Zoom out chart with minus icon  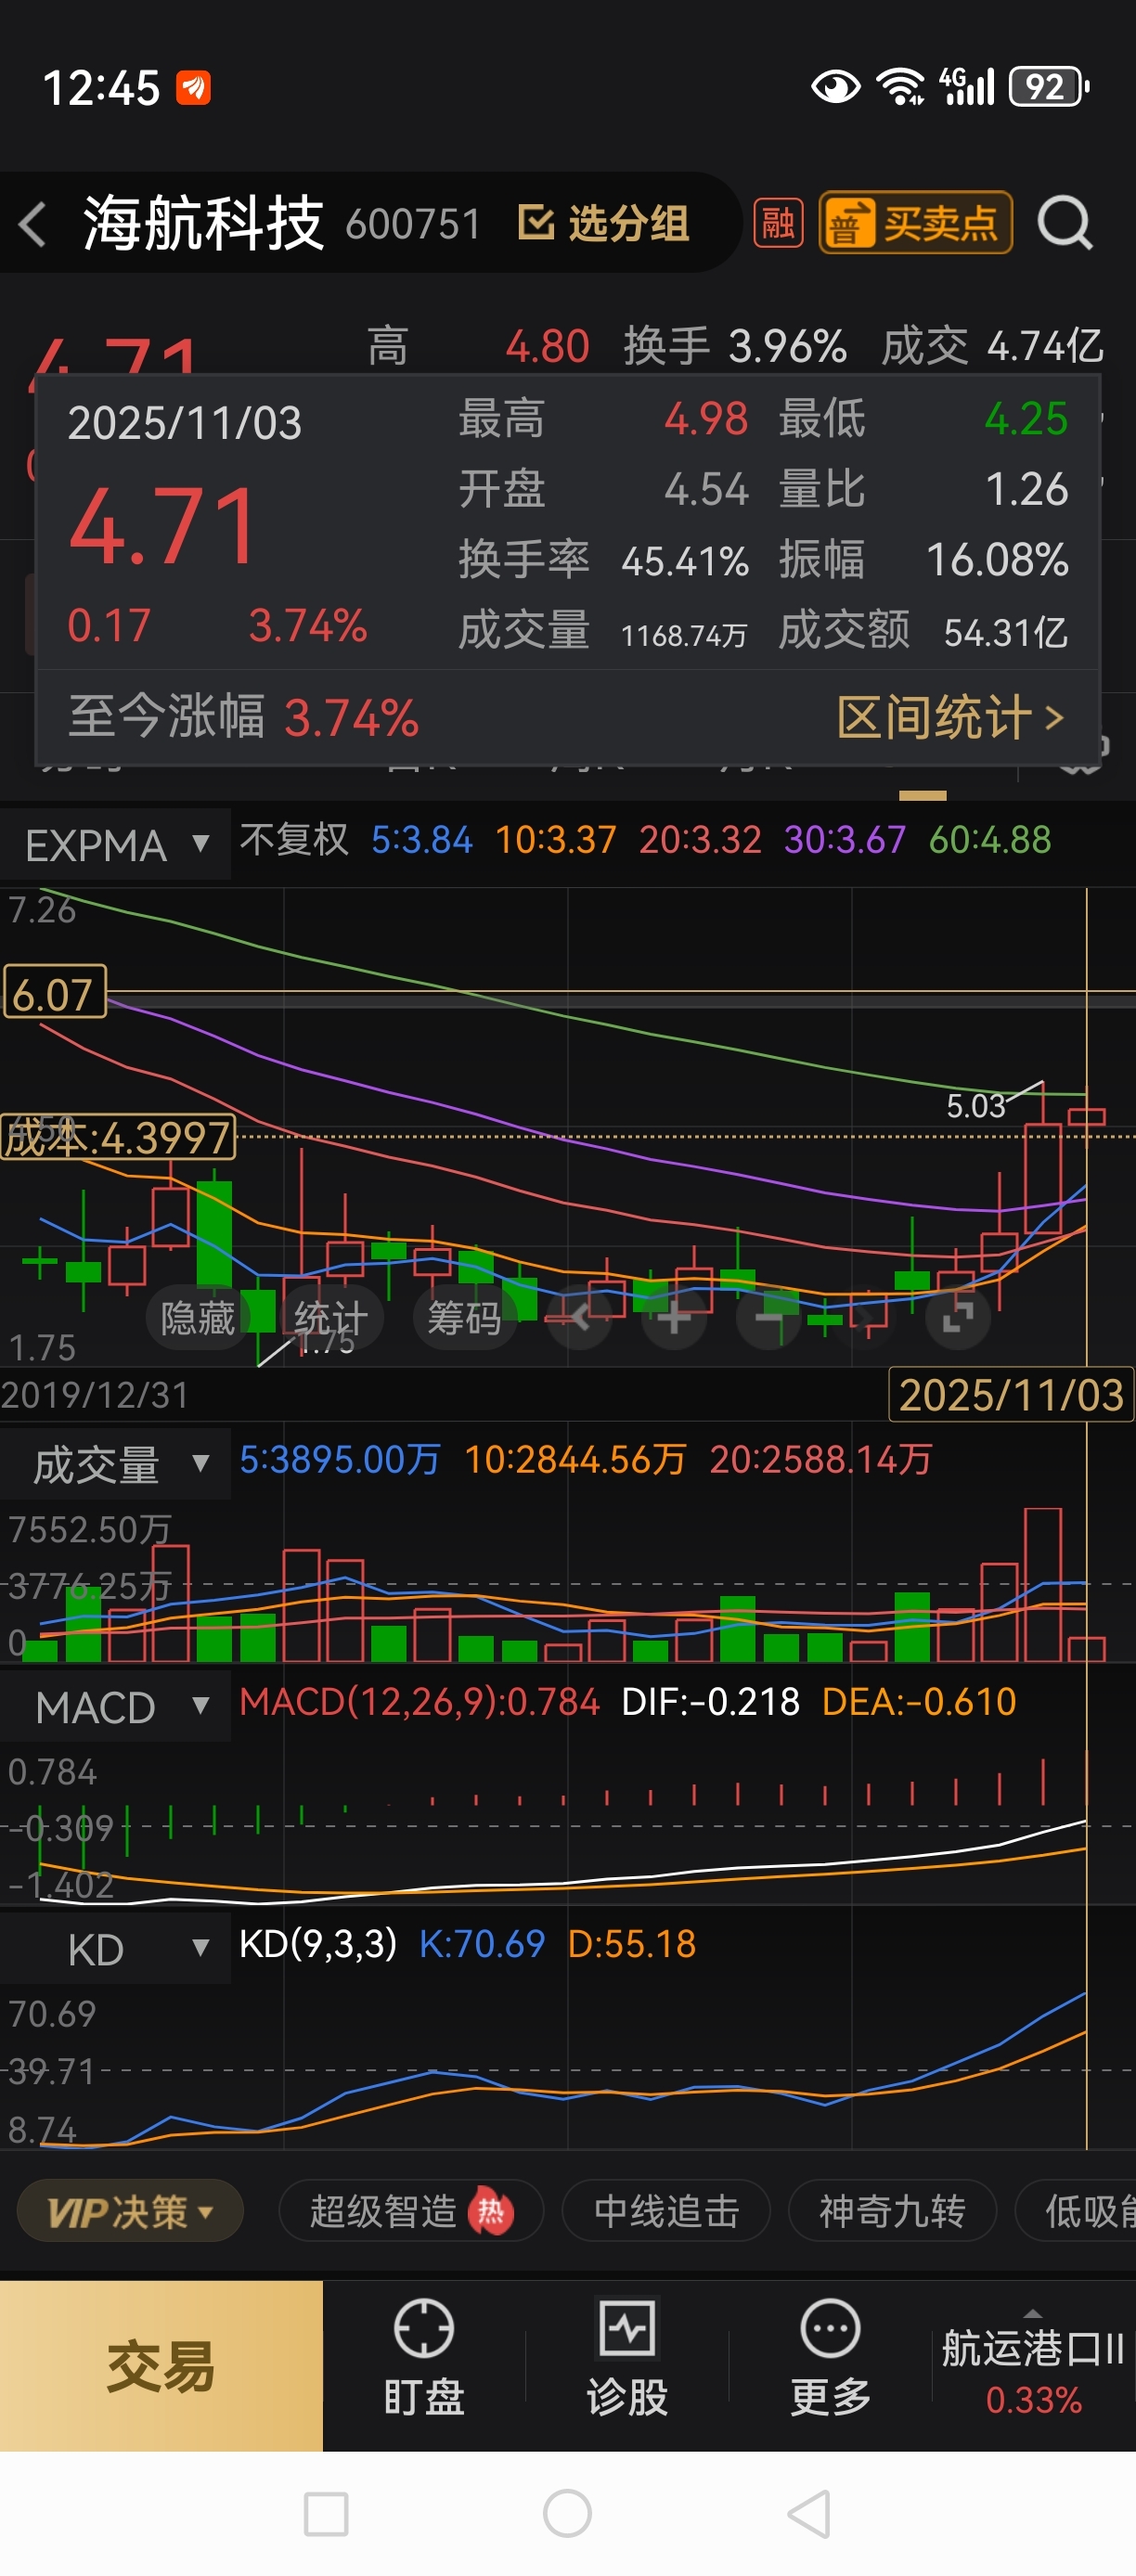pyautogui.click(x=769, y=1318)
